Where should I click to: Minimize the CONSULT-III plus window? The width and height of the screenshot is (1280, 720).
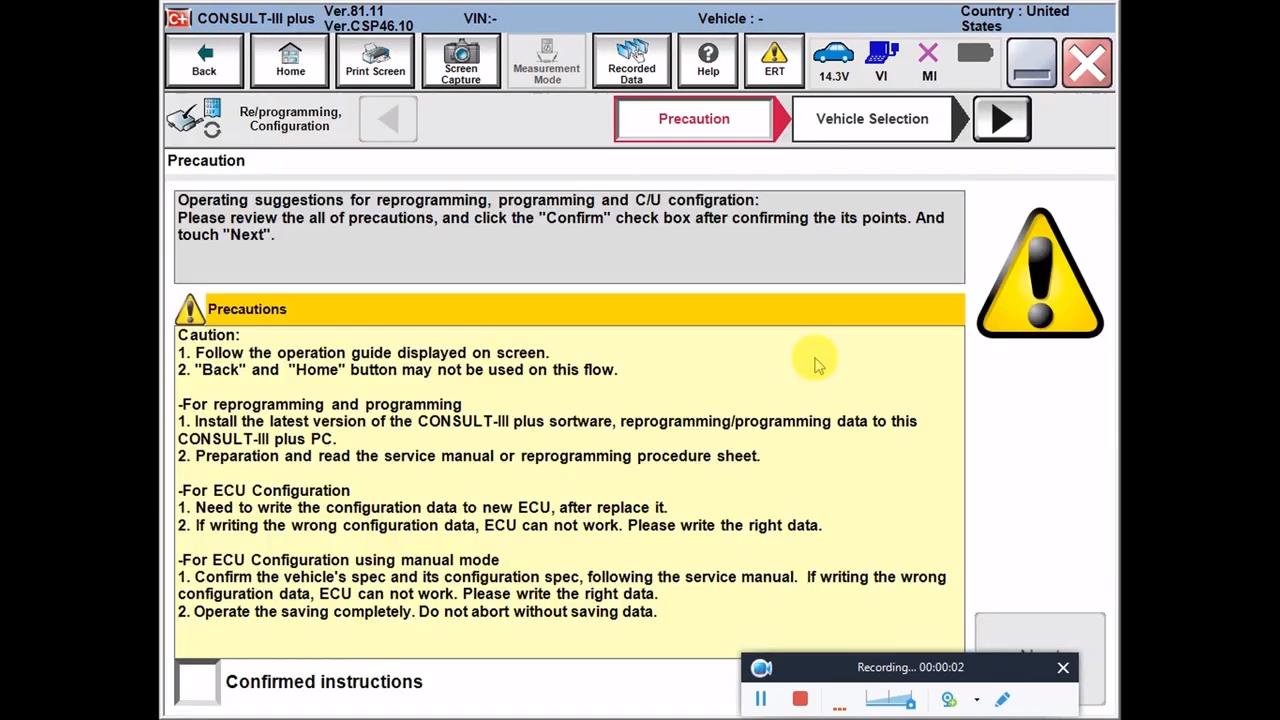coord(1031,62)
